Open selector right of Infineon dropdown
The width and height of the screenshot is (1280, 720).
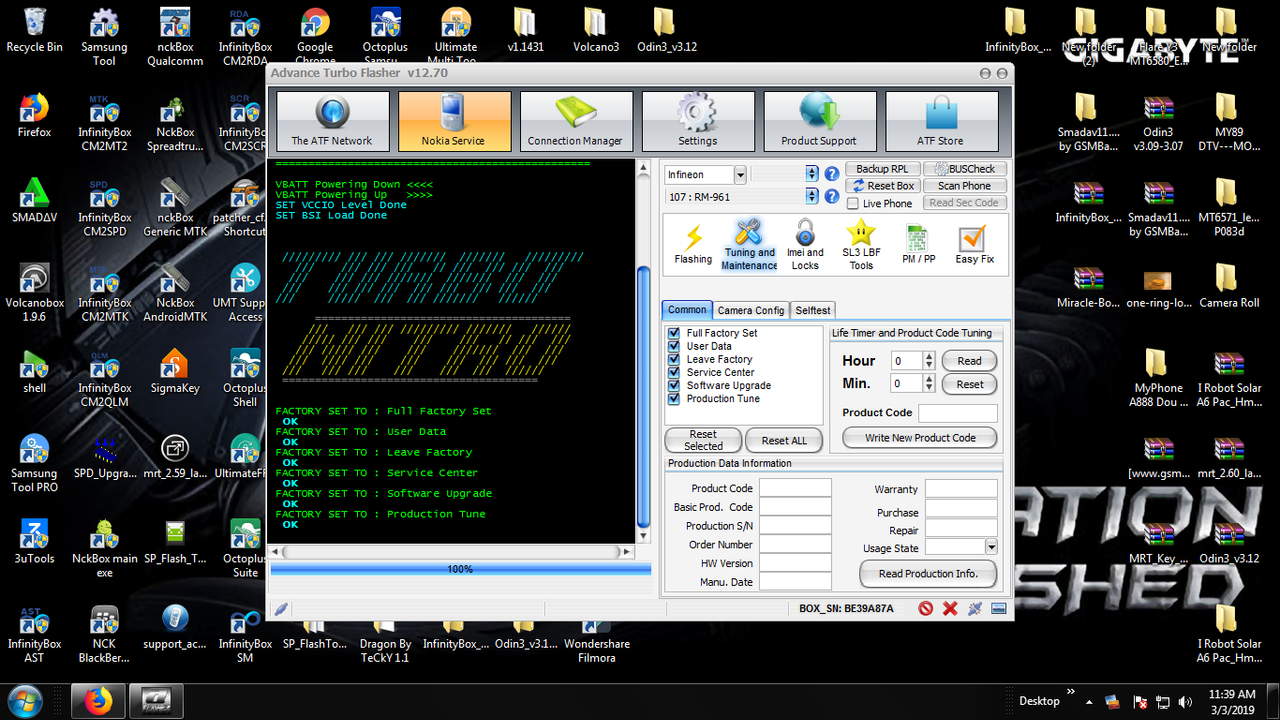[811, 174]
